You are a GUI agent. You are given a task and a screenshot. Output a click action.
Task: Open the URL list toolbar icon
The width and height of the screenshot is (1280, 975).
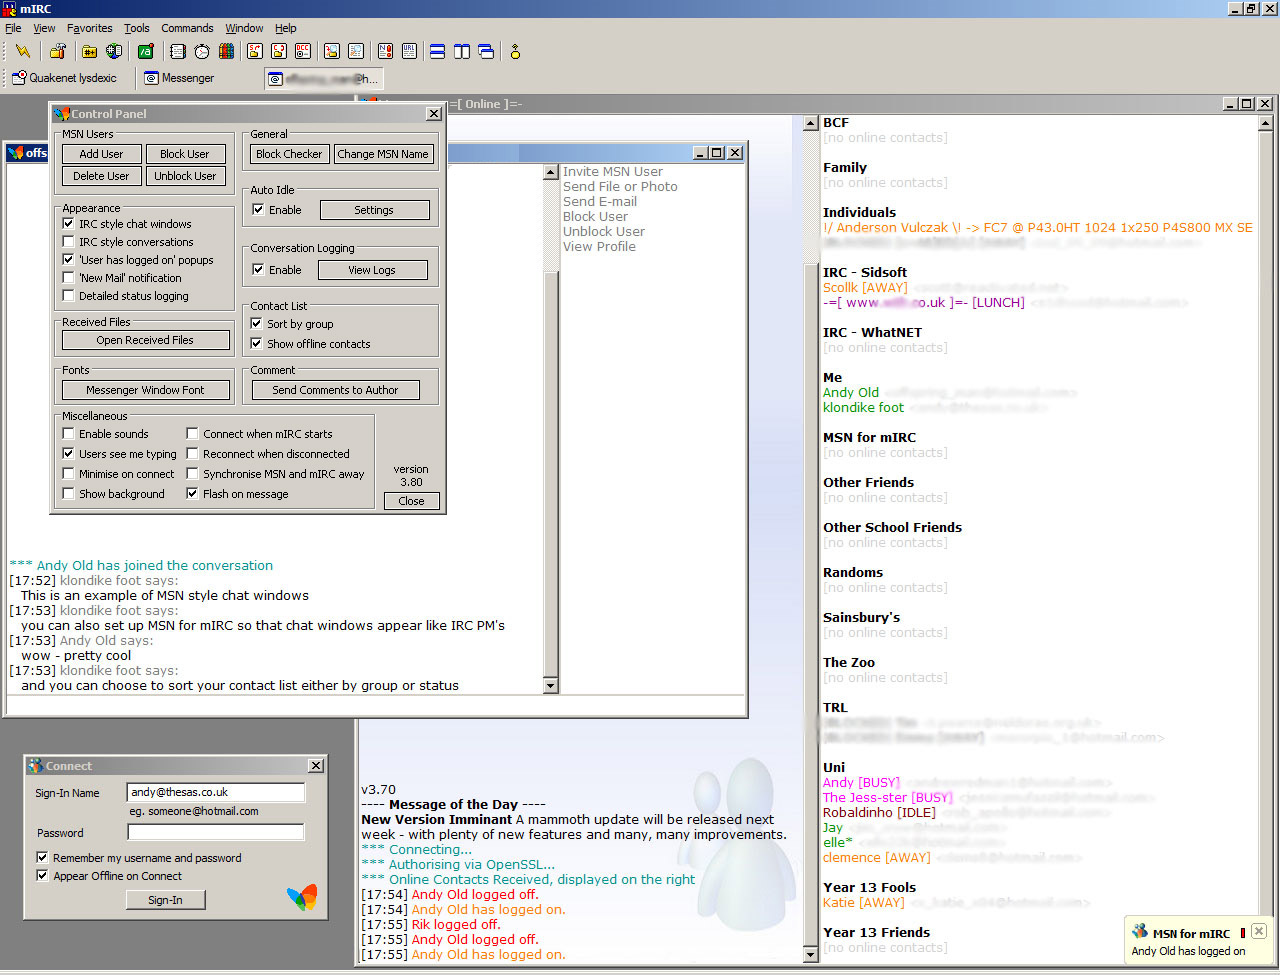click(x=409, y=51)
